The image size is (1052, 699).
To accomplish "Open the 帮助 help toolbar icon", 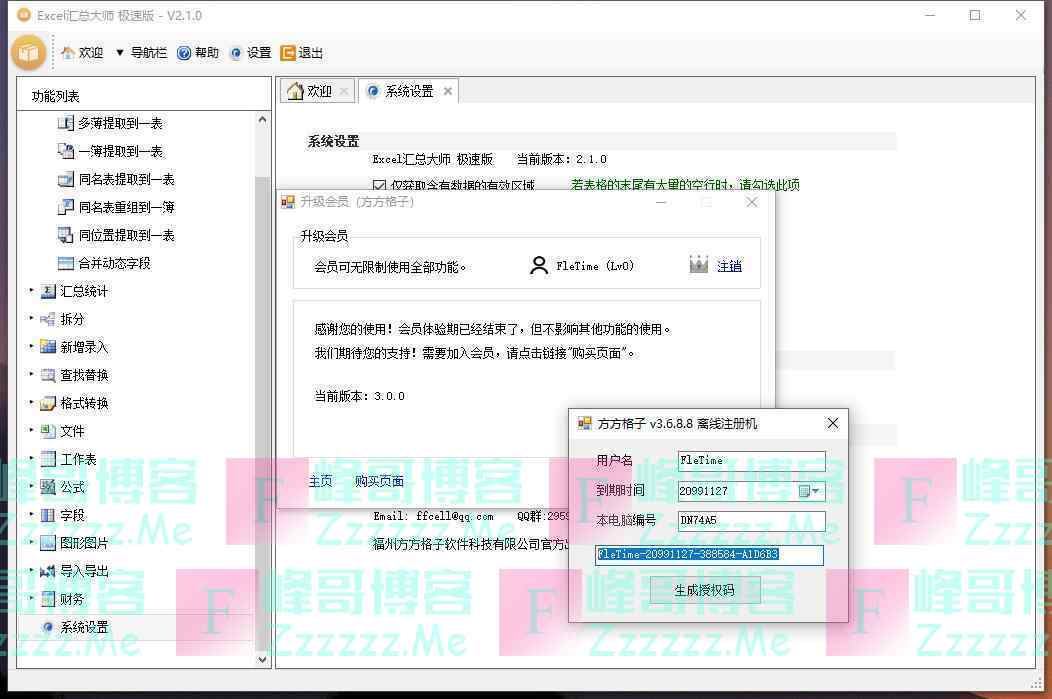I will [x=184, y=53].
